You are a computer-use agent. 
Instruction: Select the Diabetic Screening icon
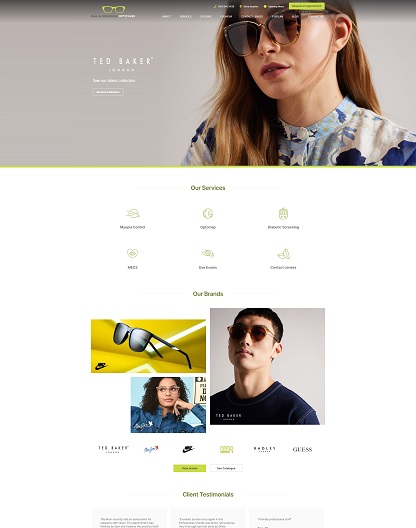coord(283,213)
